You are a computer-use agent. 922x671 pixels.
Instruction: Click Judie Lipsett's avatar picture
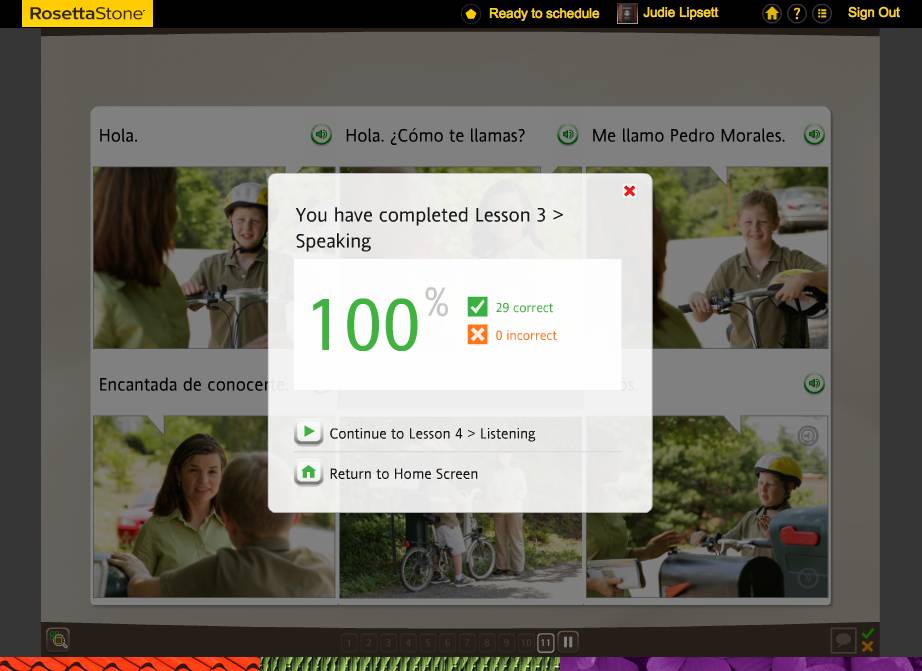[x=627, y=14]
